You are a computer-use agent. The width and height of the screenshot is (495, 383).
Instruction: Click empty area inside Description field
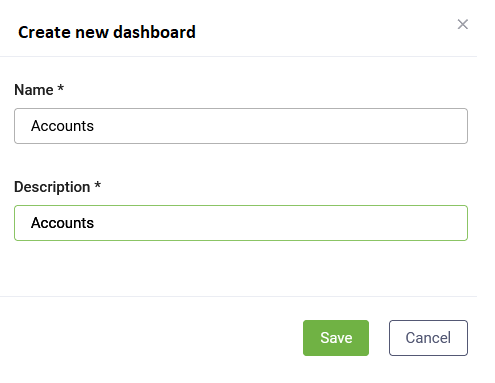[280, 223]
